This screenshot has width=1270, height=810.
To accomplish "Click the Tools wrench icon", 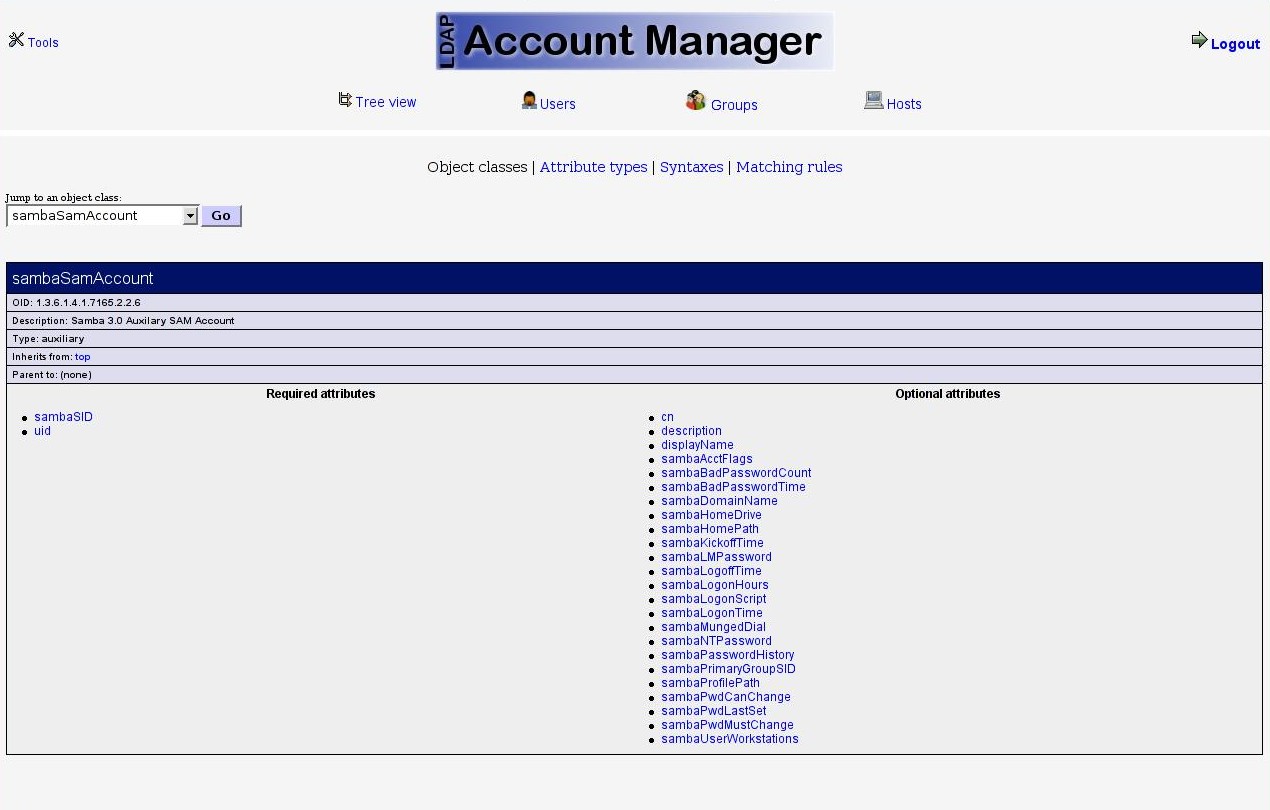I will (16, 40).
